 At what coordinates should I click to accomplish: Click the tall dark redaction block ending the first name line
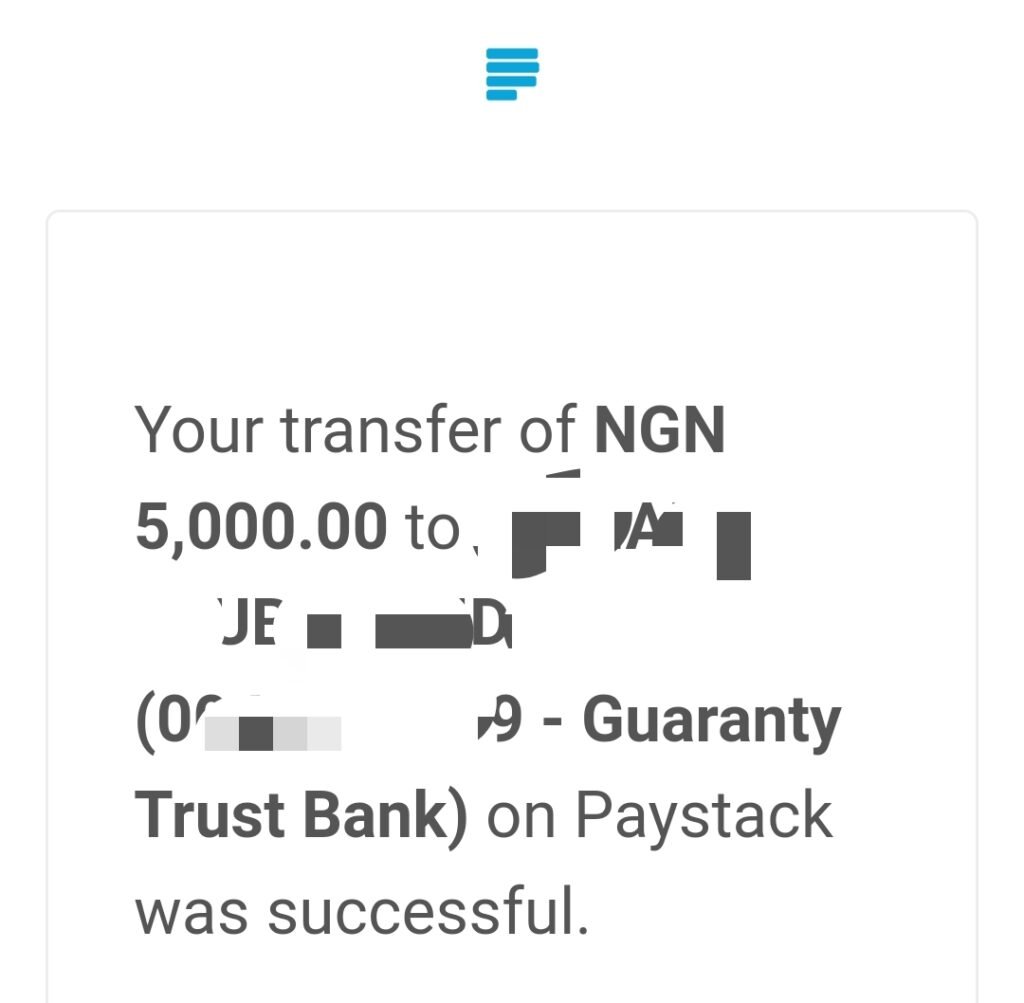(x=733, y=546)
